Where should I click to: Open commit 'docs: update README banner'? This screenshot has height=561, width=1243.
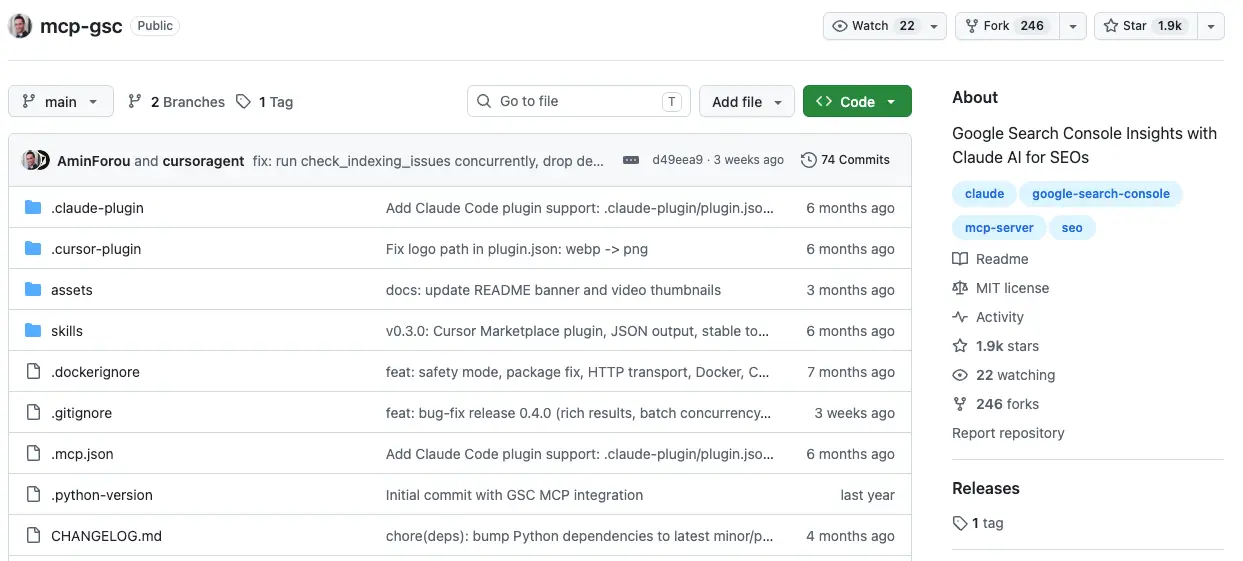553,290
